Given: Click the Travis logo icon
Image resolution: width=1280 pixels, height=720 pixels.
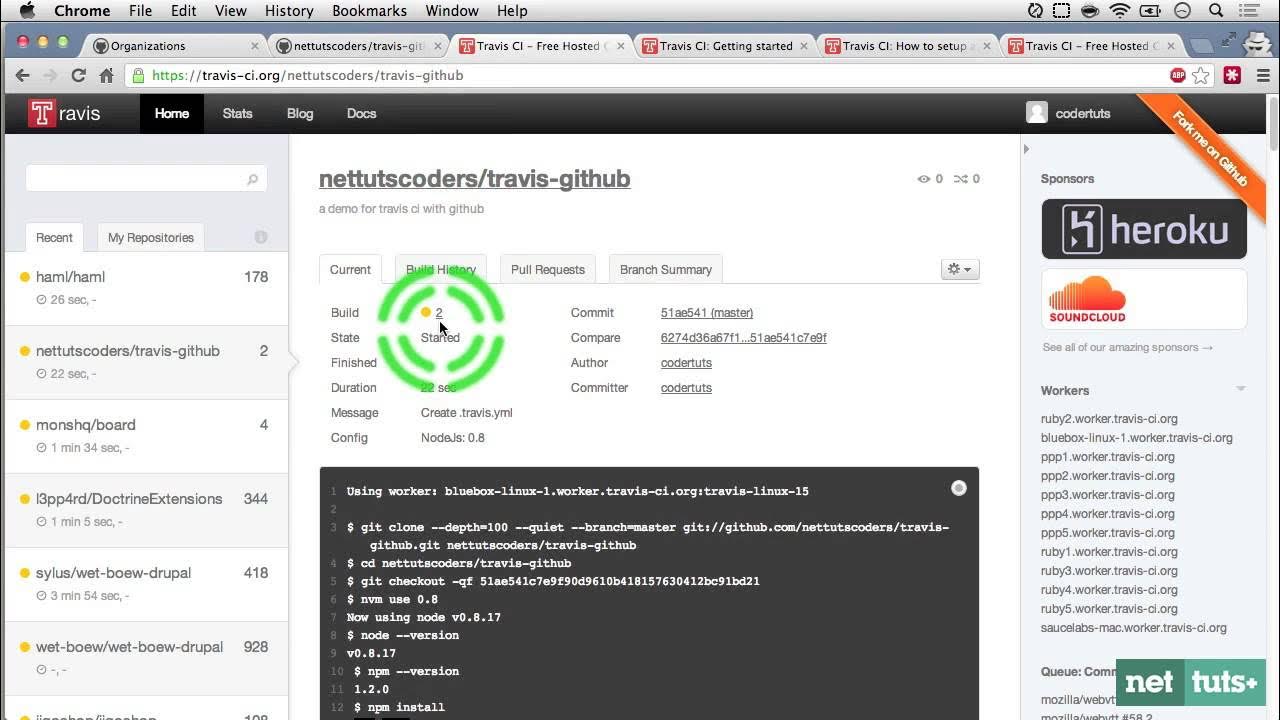Looking at the screenshot, I should 41,113.
